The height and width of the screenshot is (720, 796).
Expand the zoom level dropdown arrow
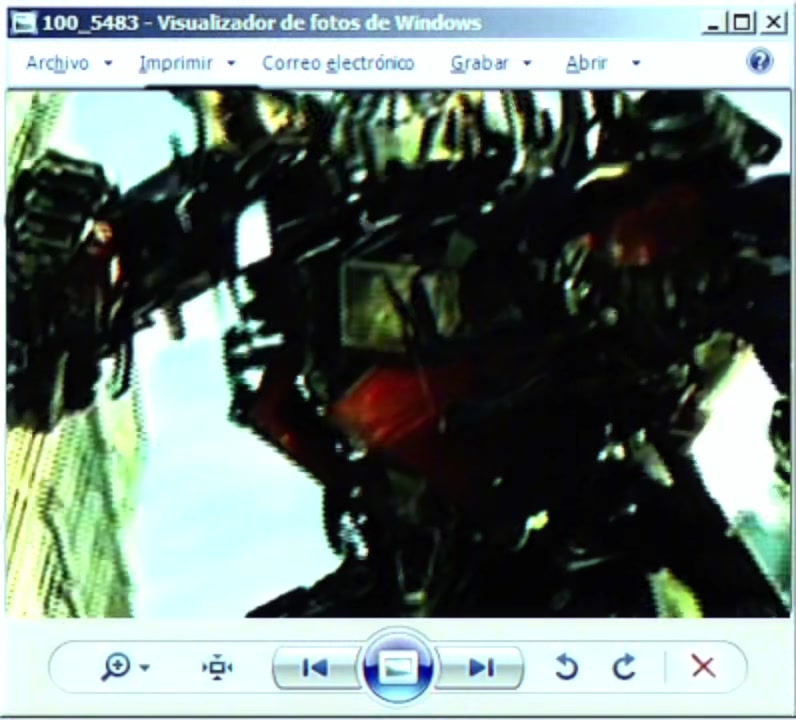pos(145,668)
